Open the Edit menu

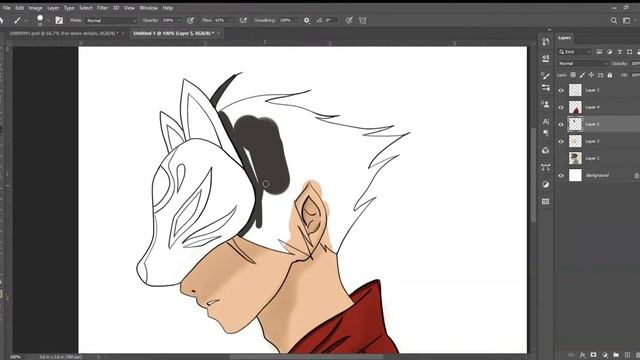pos(19,8)
